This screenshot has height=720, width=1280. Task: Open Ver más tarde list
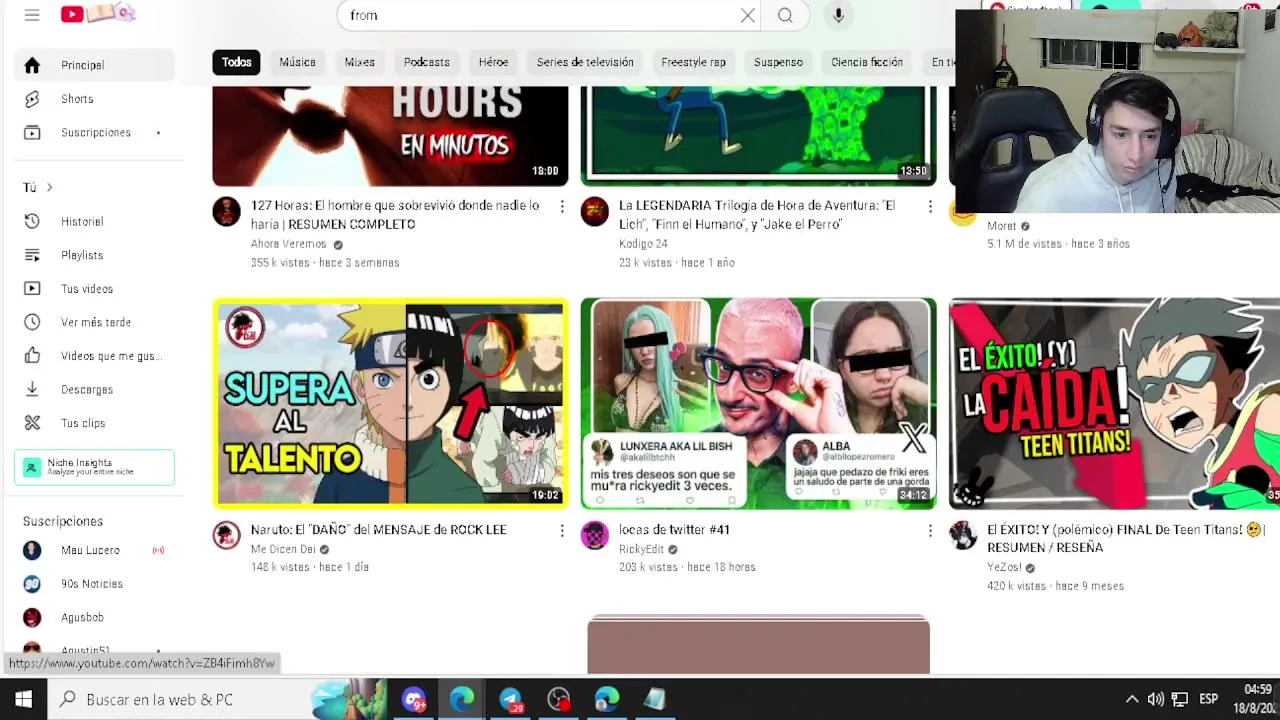95,322
